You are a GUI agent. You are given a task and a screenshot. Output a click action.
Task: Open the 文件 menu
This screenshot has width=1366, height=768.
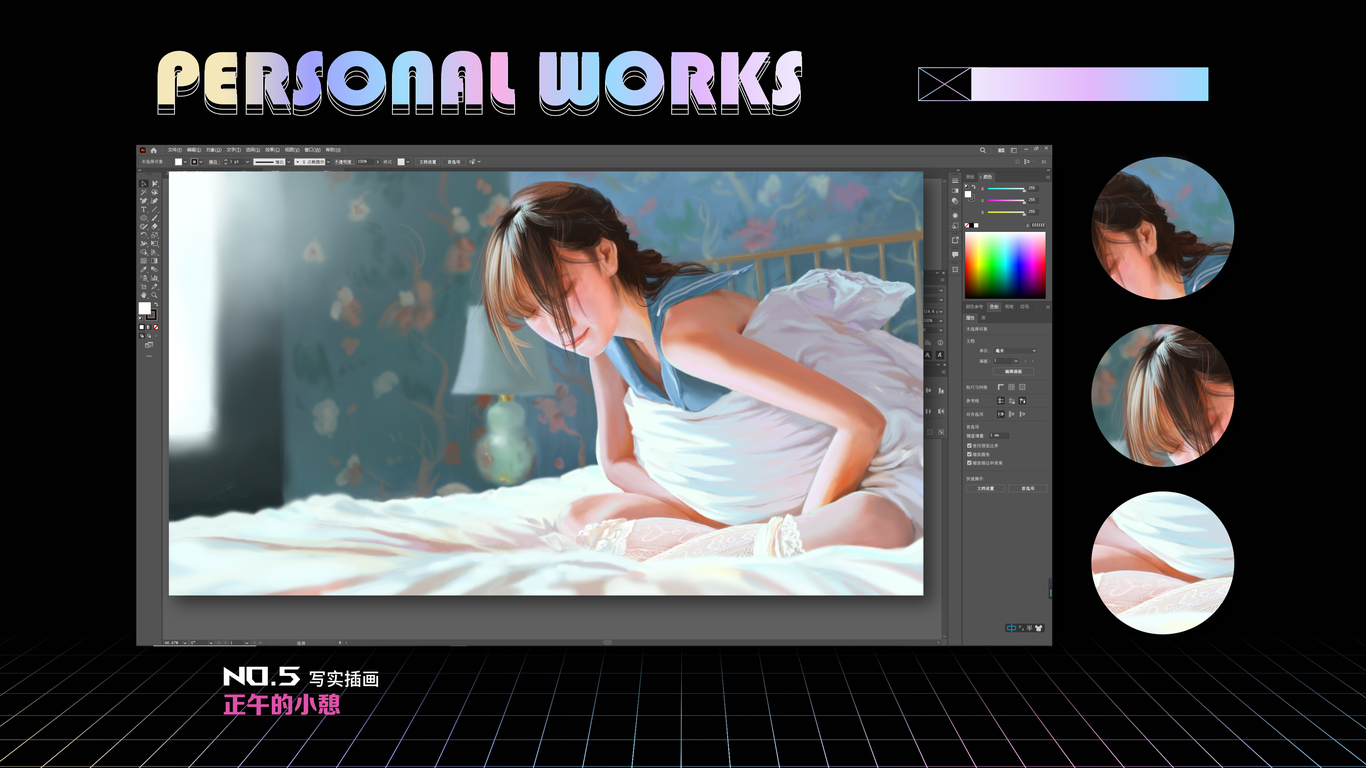[x=175, y=150]
